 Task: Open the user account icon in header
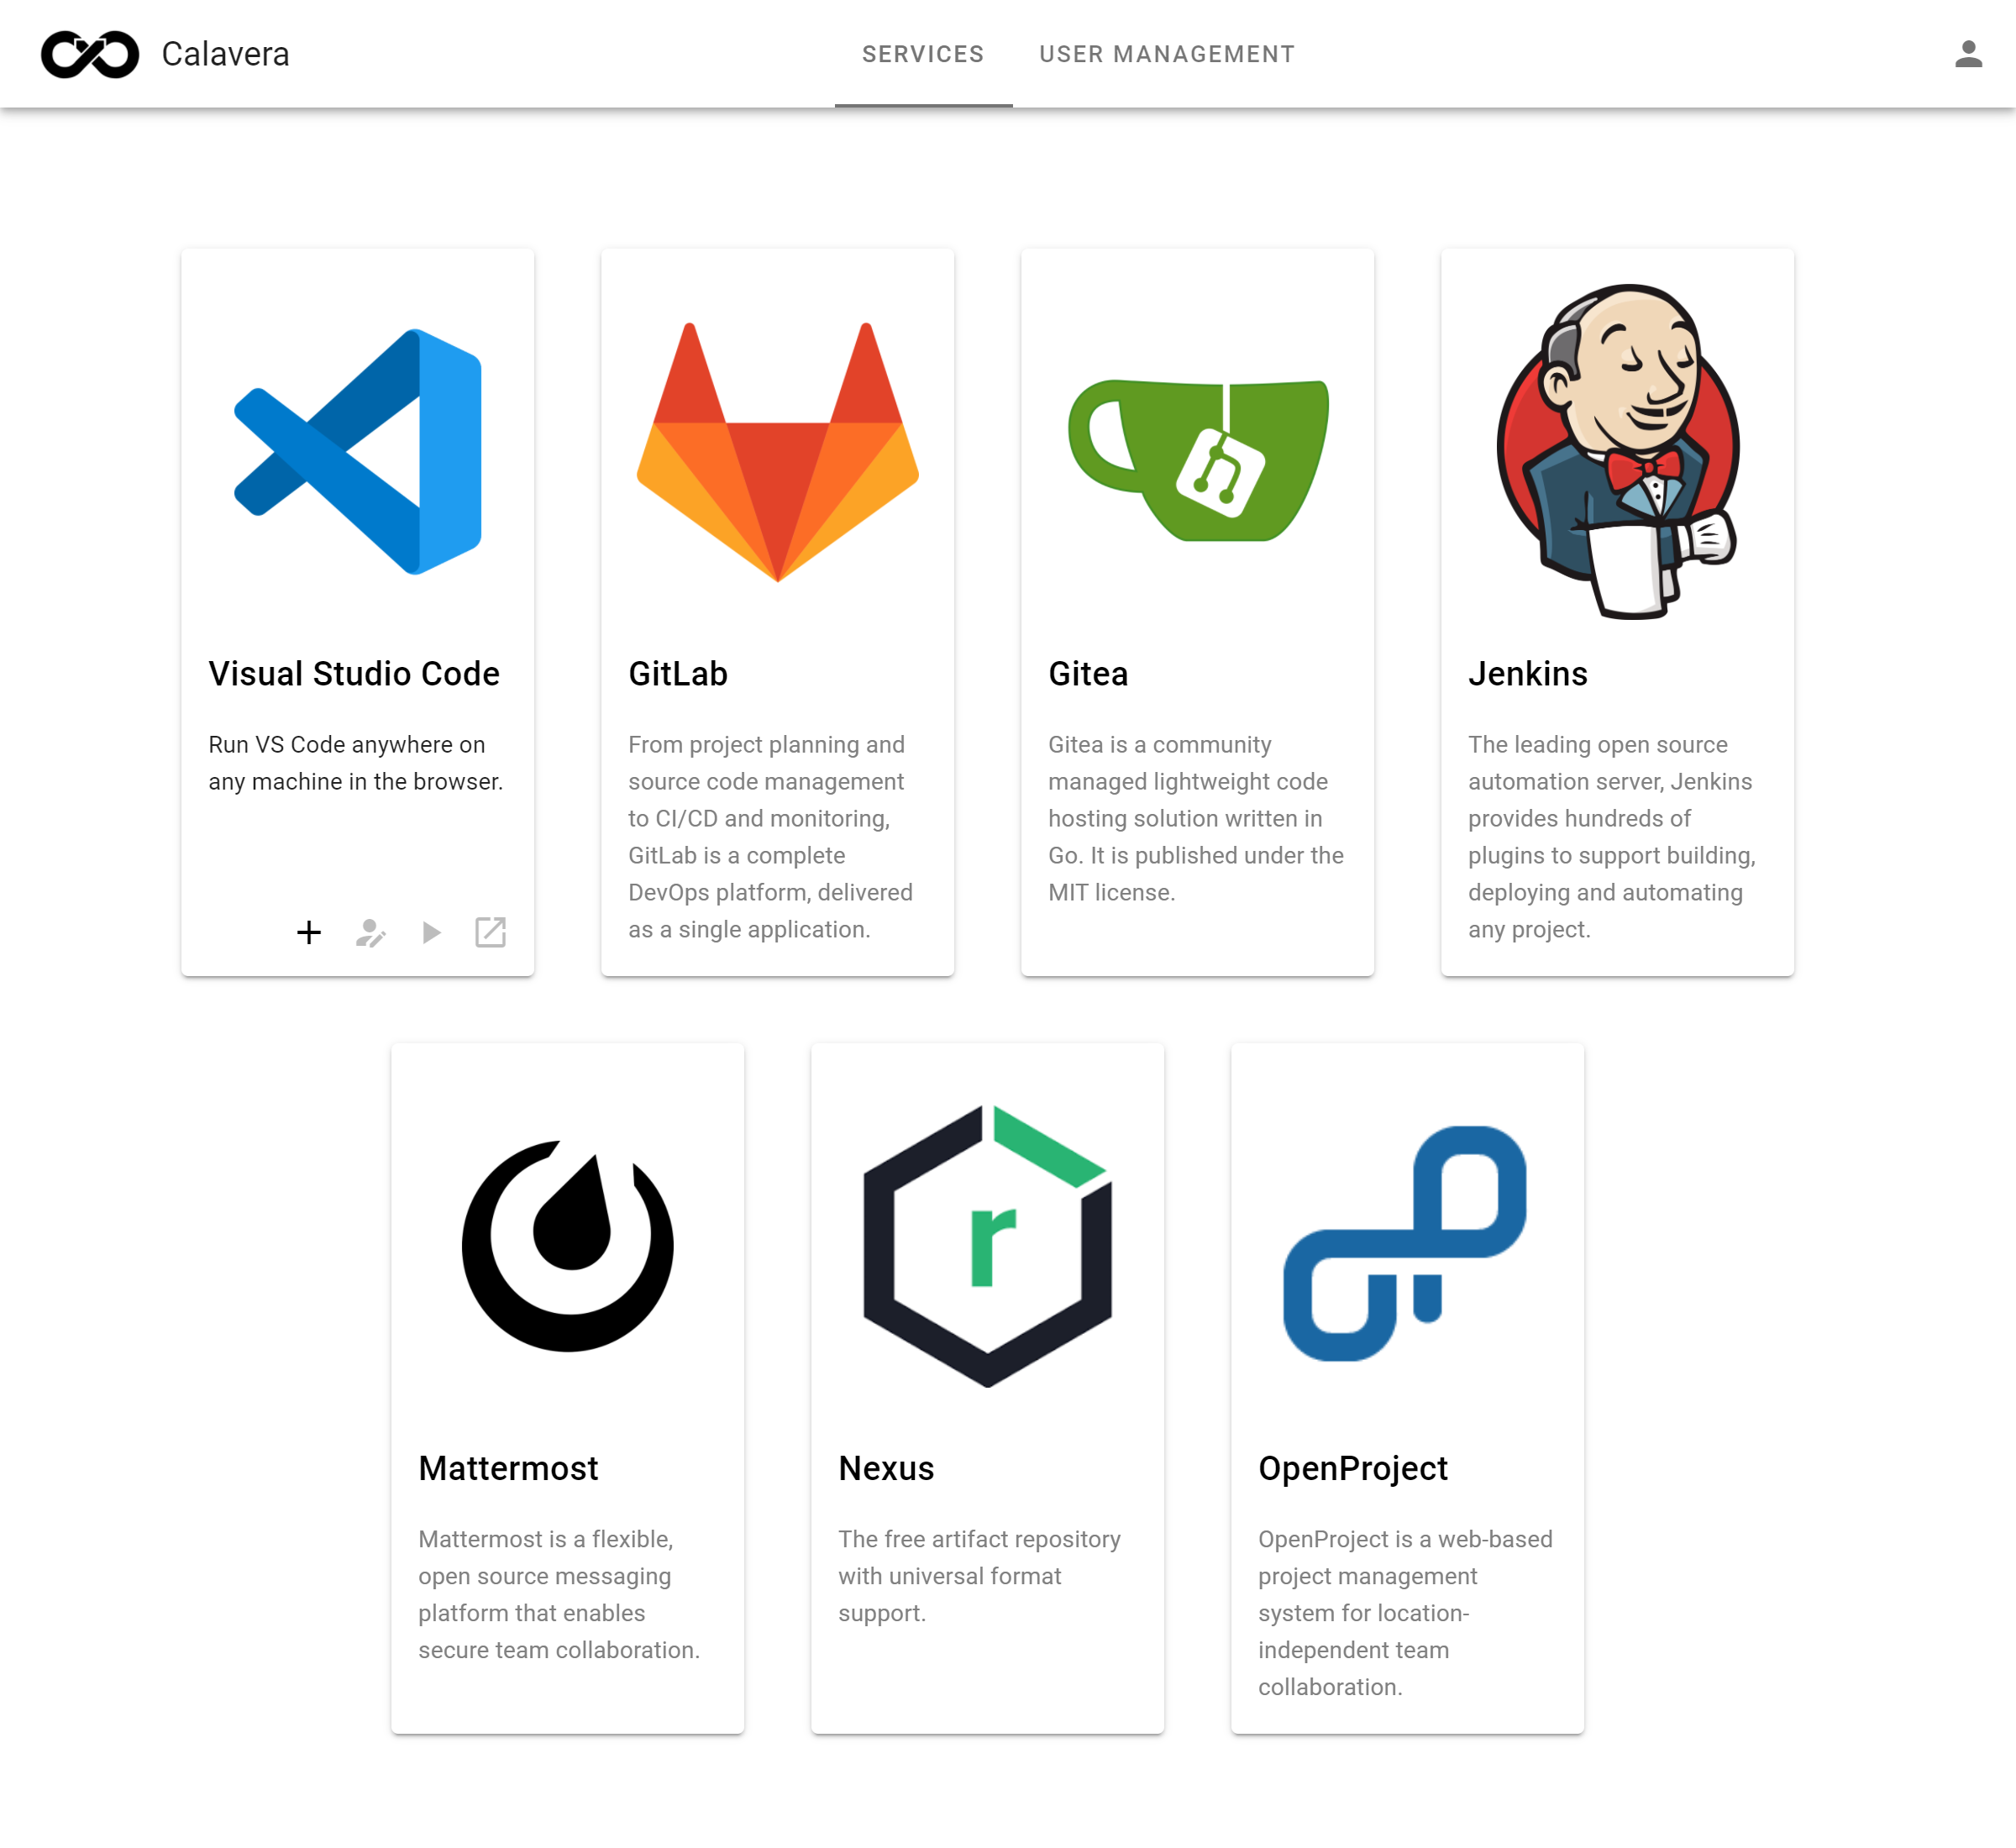[1967, 54]
